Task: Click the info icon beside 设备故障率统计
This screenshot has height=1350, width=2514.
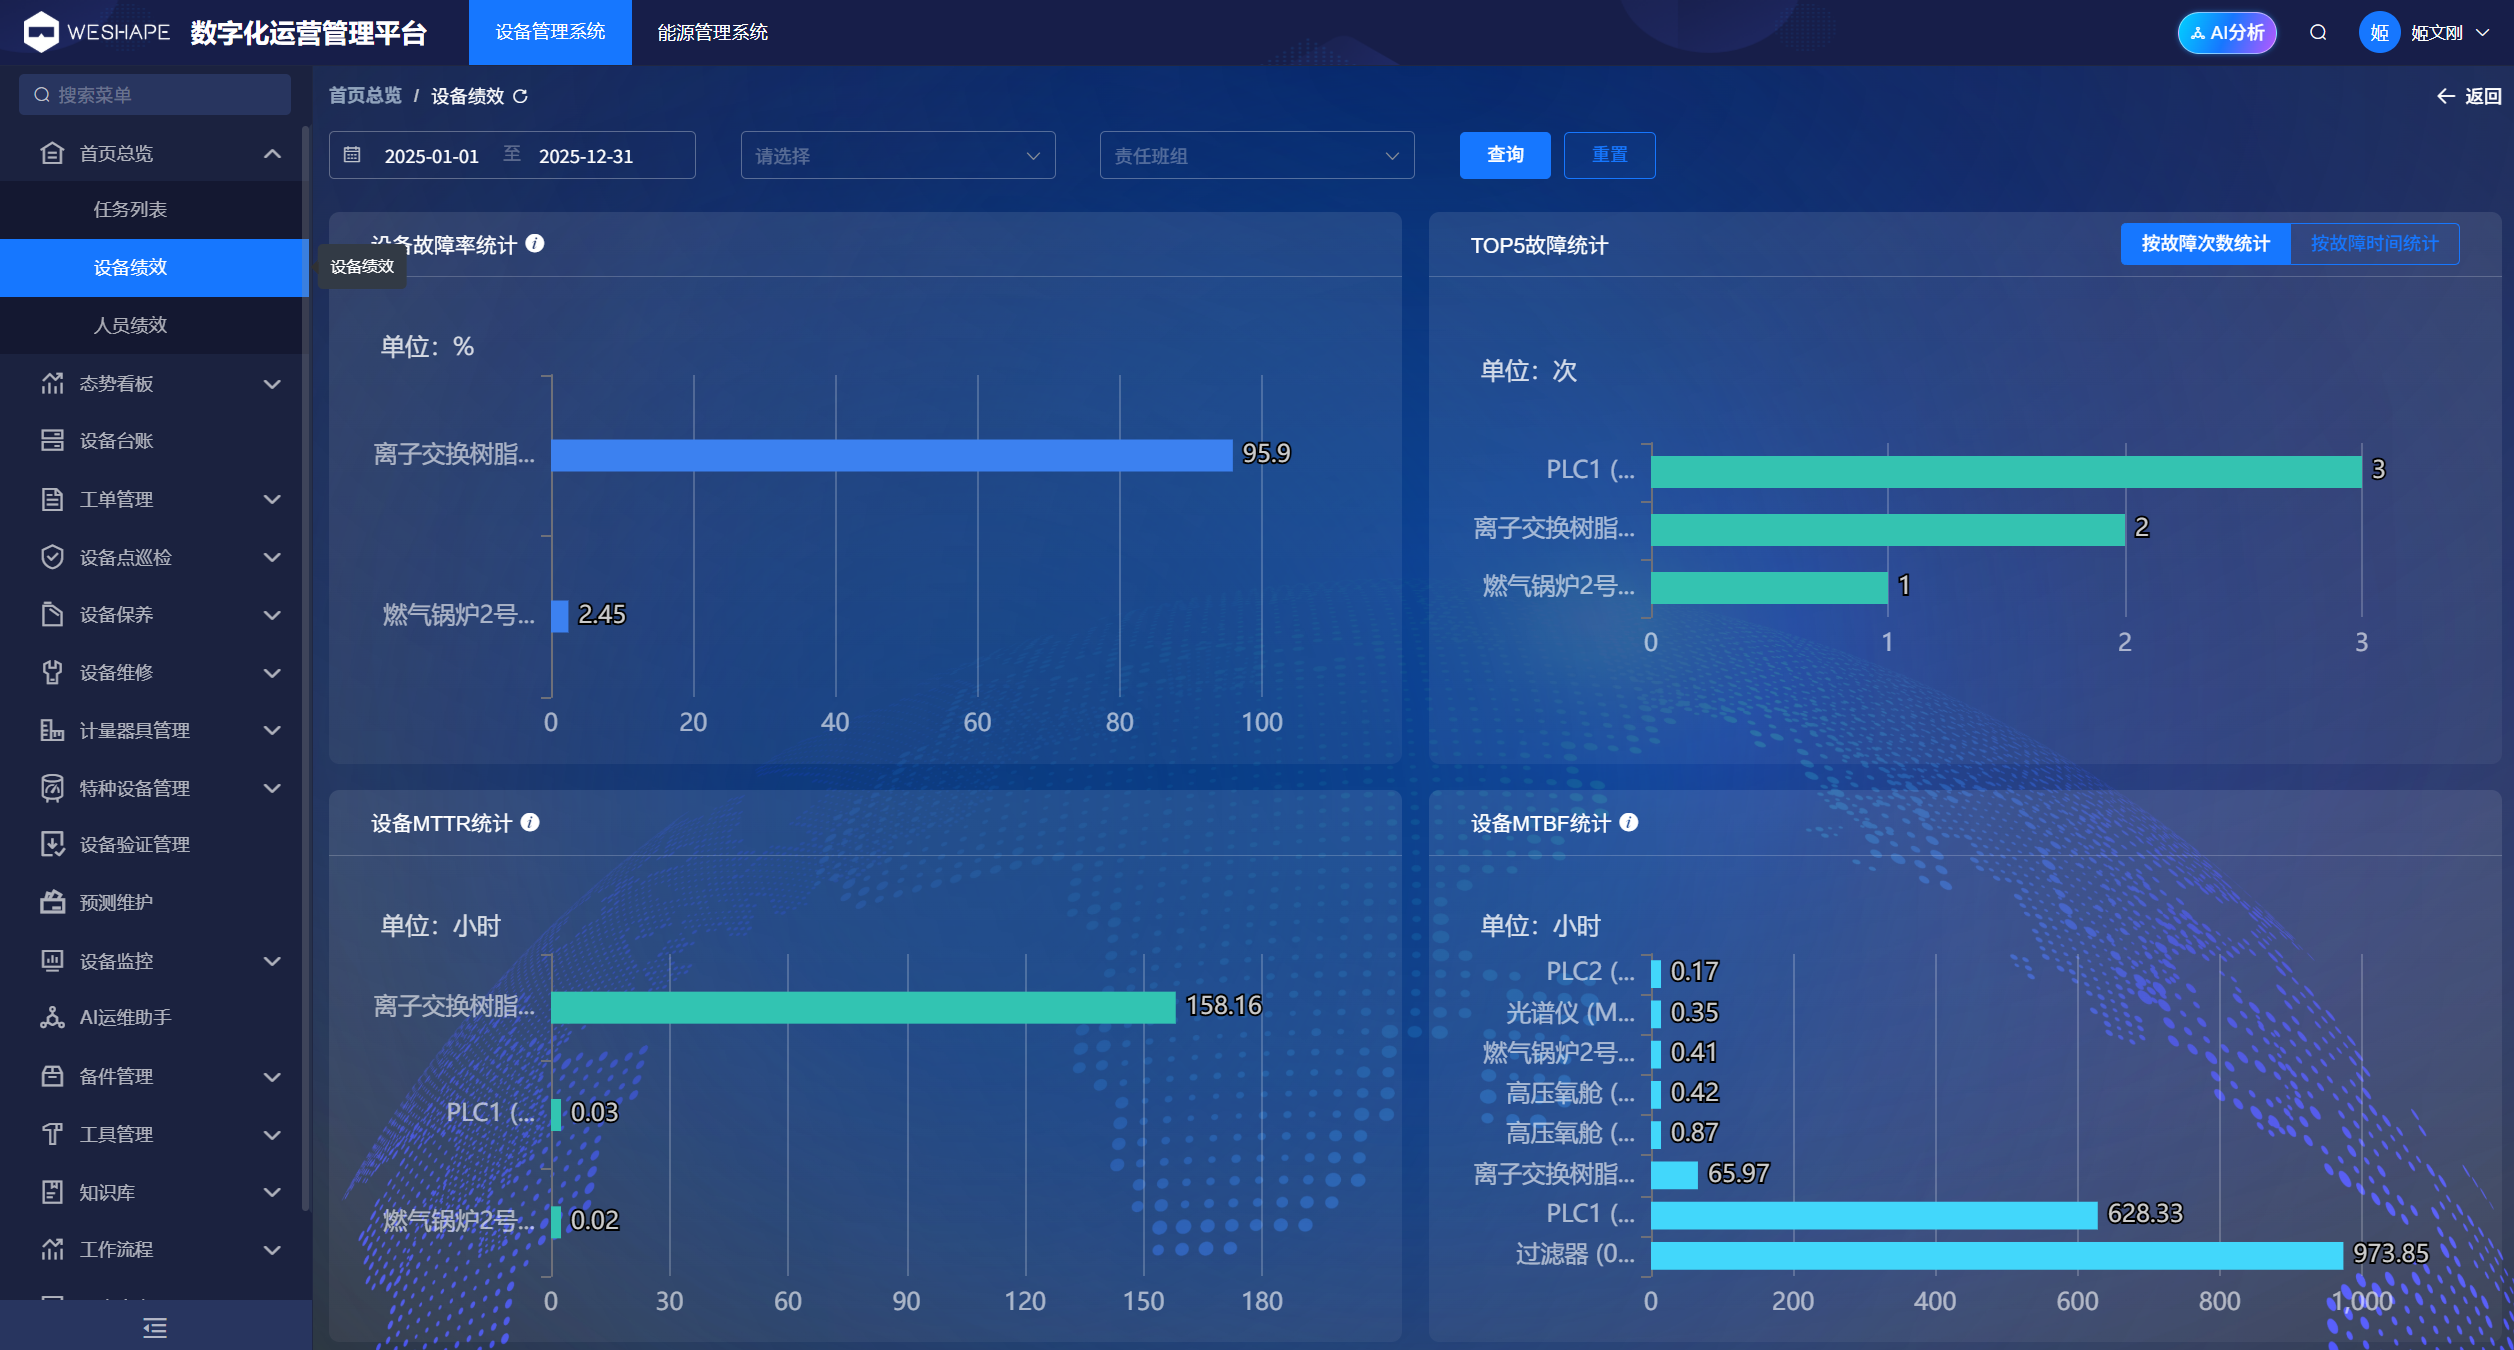Action: [535, 243]
